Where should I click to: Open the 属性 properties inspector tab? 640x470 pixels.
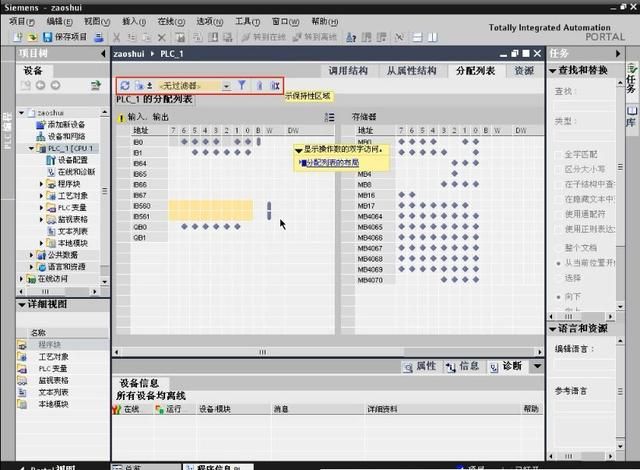(420, 366)
